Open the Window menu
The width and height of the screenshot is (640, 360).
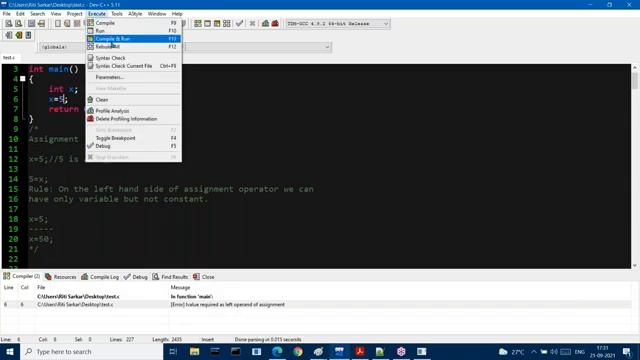coord(157,14)
